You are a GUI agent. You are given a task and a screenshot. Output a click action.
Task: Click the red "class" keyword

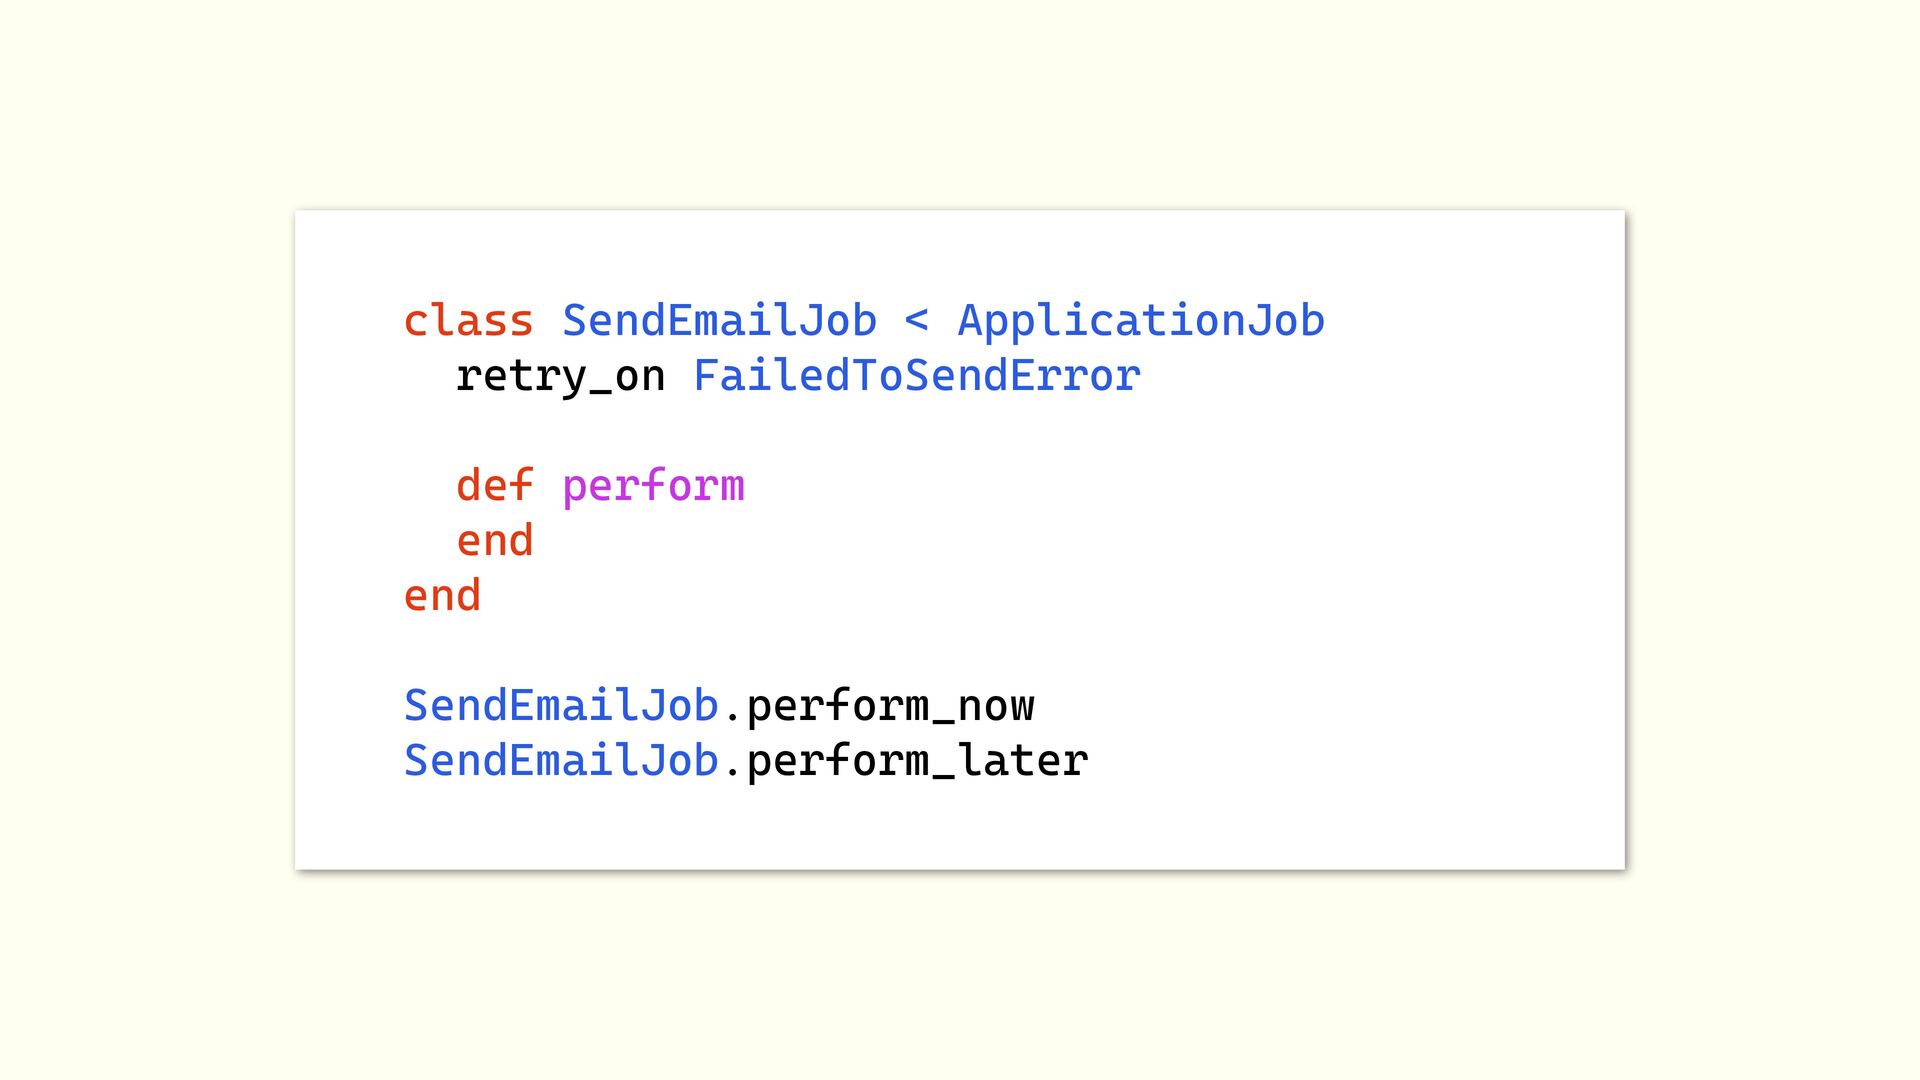click(x=468, y=321)
